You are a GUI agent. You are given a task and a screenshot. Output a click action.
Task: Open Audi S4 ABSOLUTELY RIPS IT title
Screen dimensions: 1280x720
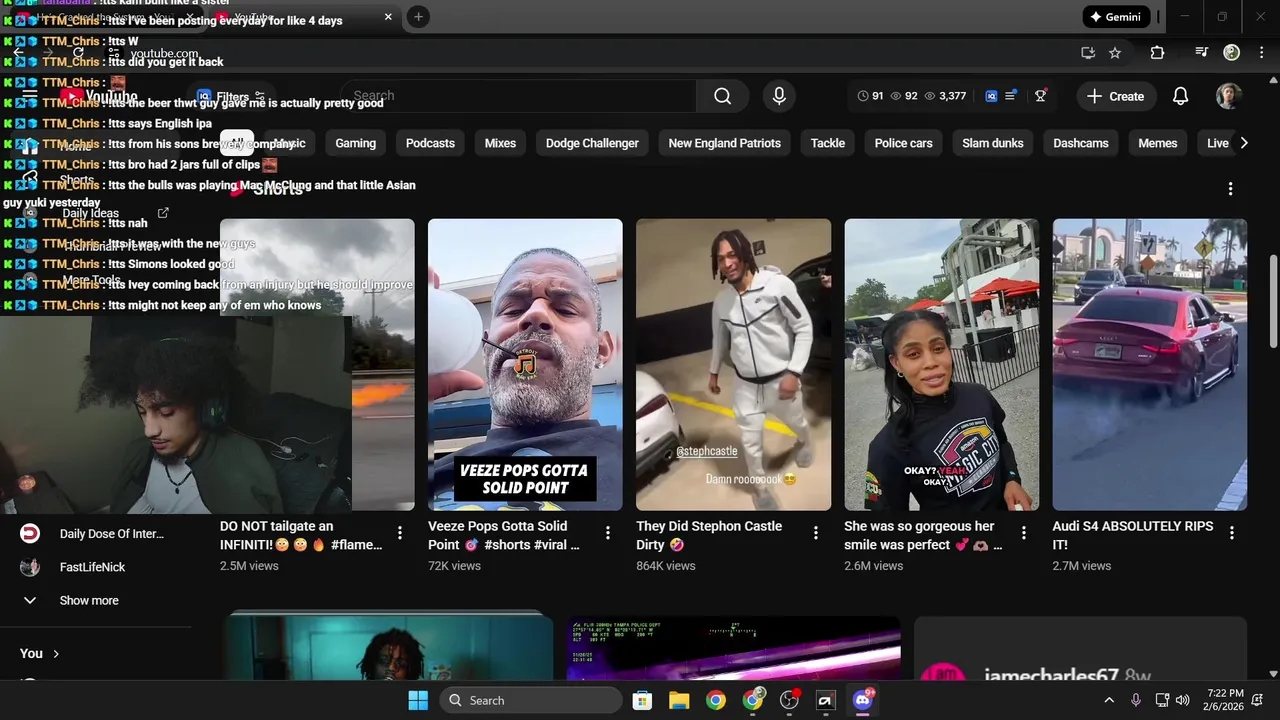(x=1133, y=535)
